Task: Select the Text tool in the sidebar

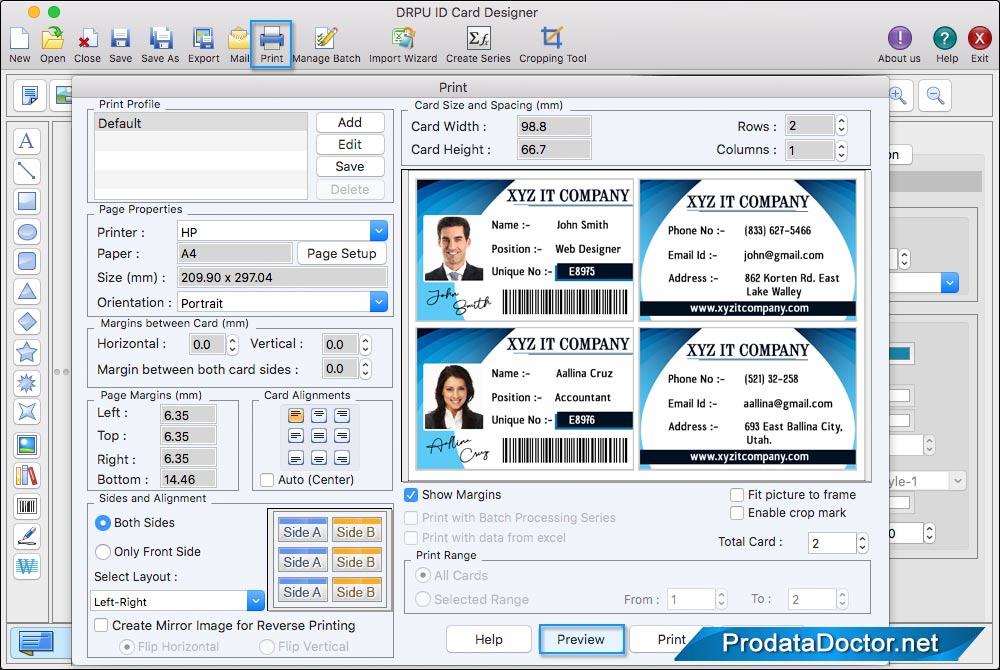Action: [26, 141]
